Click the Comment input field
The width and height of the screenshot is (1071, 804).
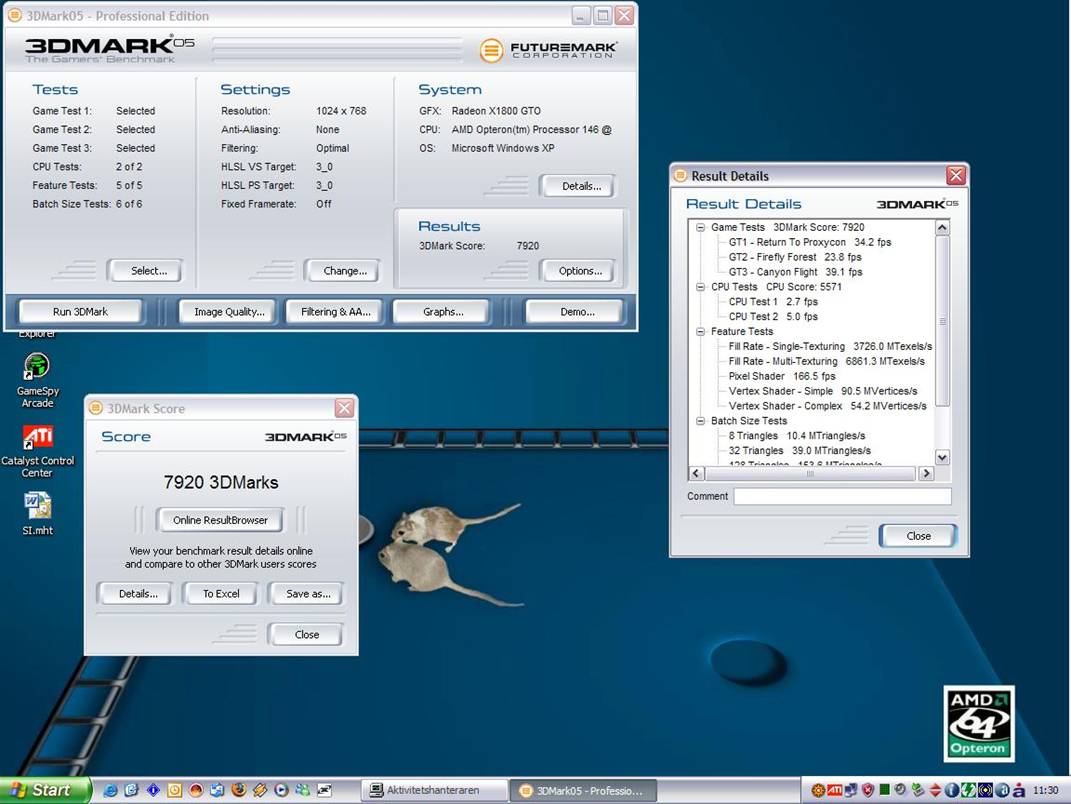click(842, 496)
